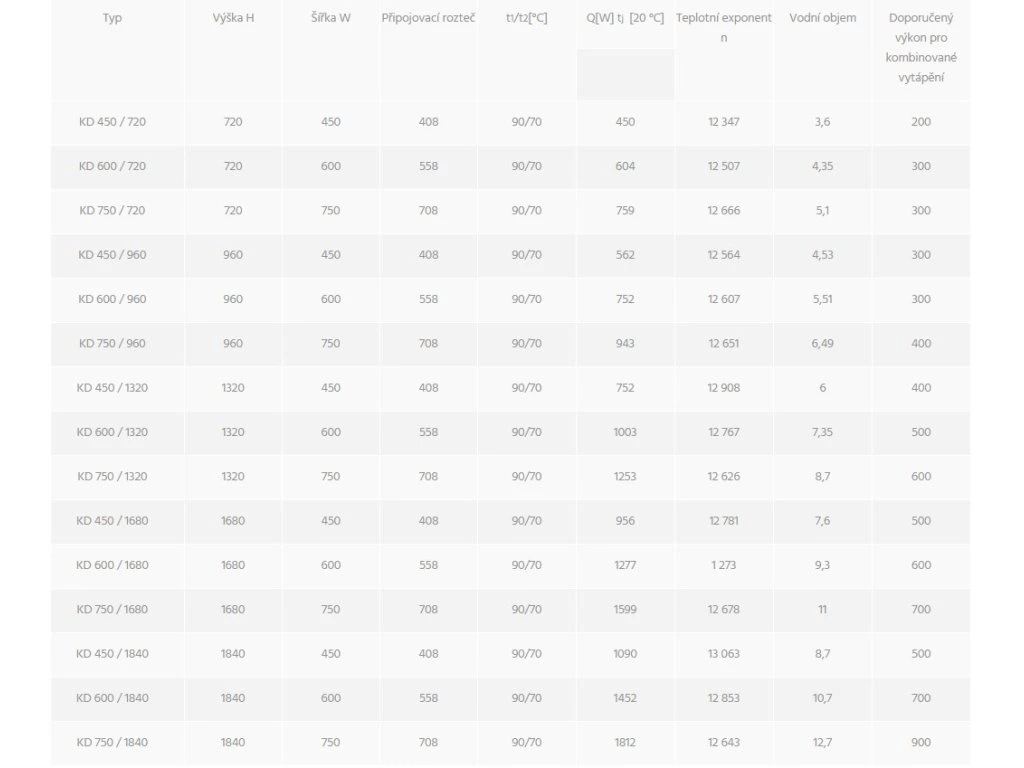Select the KD 750 / 1840 type cell
The image size is (1024, 768).
[x=112, y=742]
